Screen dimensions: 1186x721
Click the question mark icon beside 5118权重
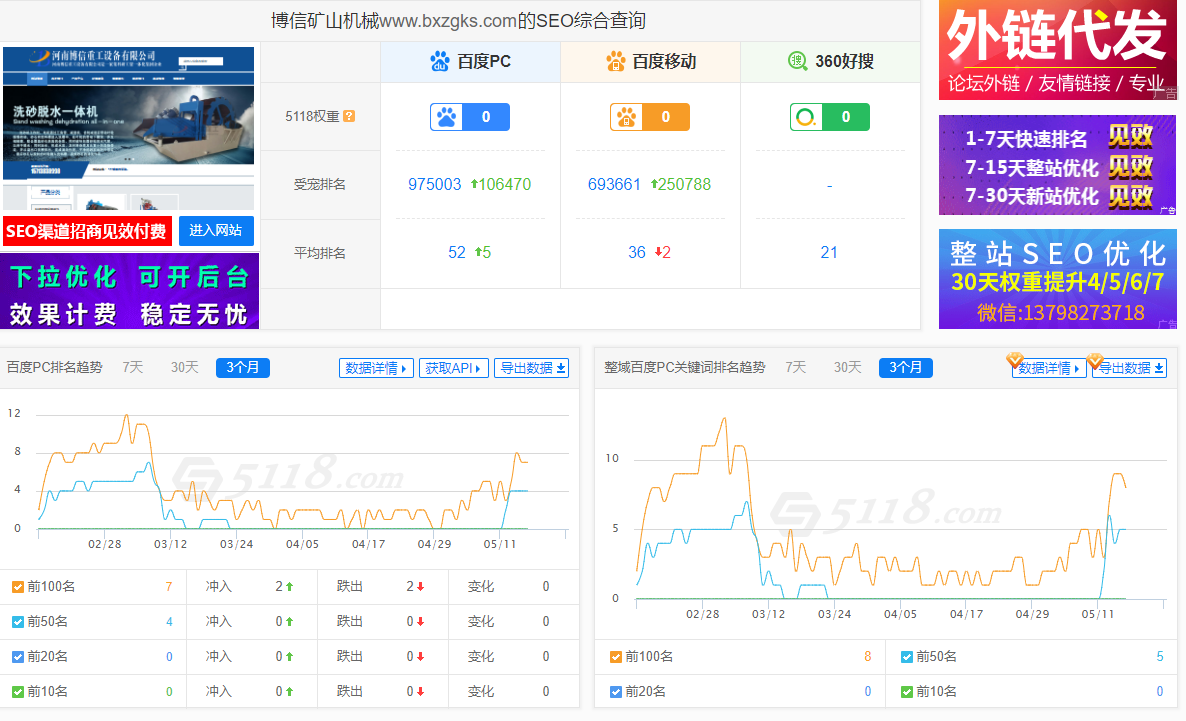349,116
